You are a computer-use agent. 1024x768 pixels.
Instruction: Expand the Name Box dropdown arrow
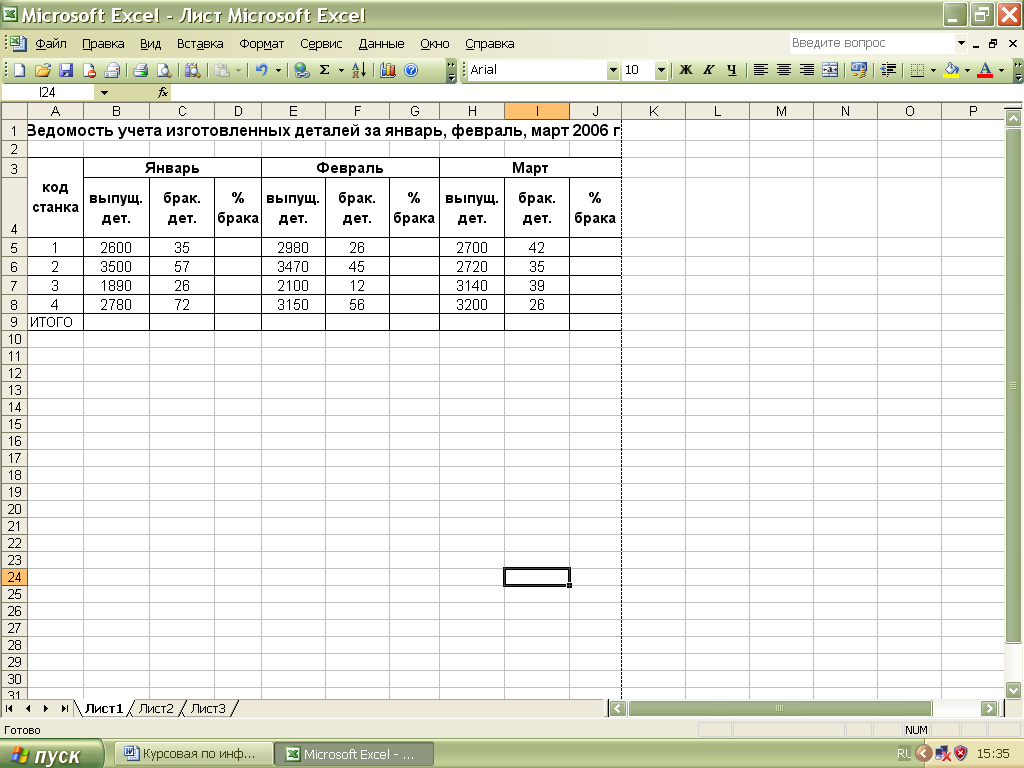104,92
